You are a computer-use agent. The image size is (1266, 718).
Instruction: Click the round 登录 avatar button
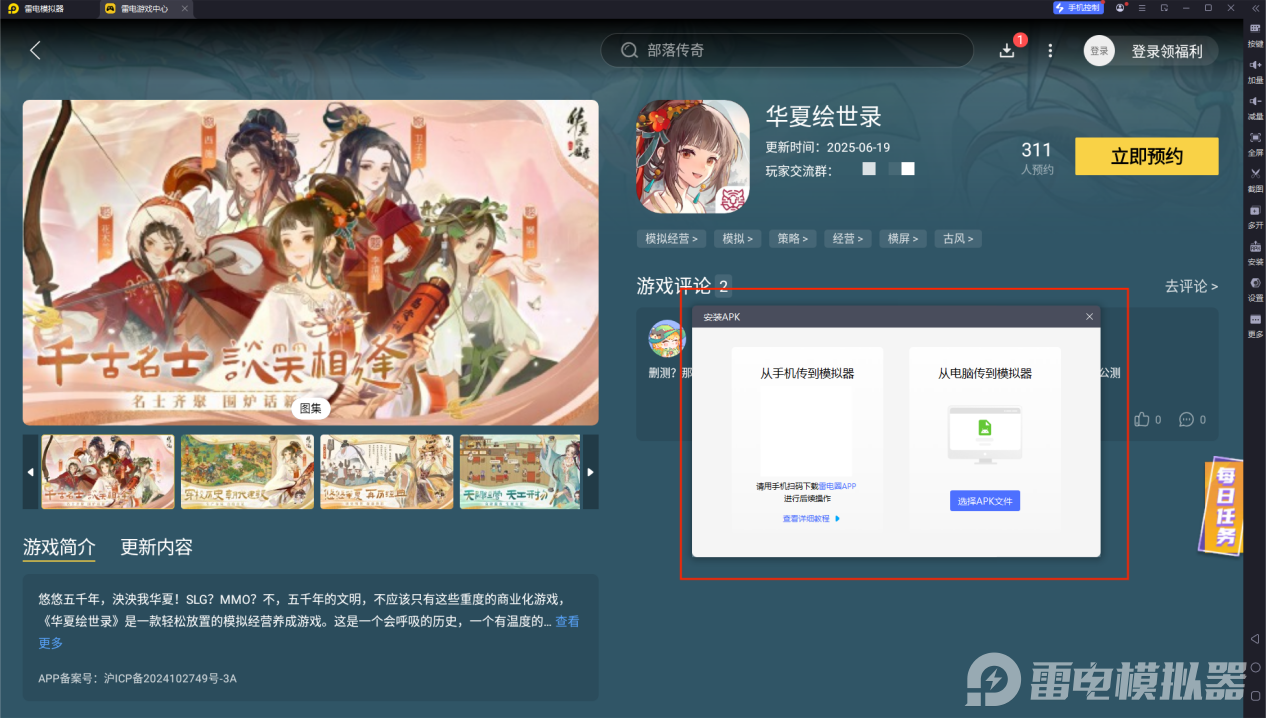click(1099, 51)
